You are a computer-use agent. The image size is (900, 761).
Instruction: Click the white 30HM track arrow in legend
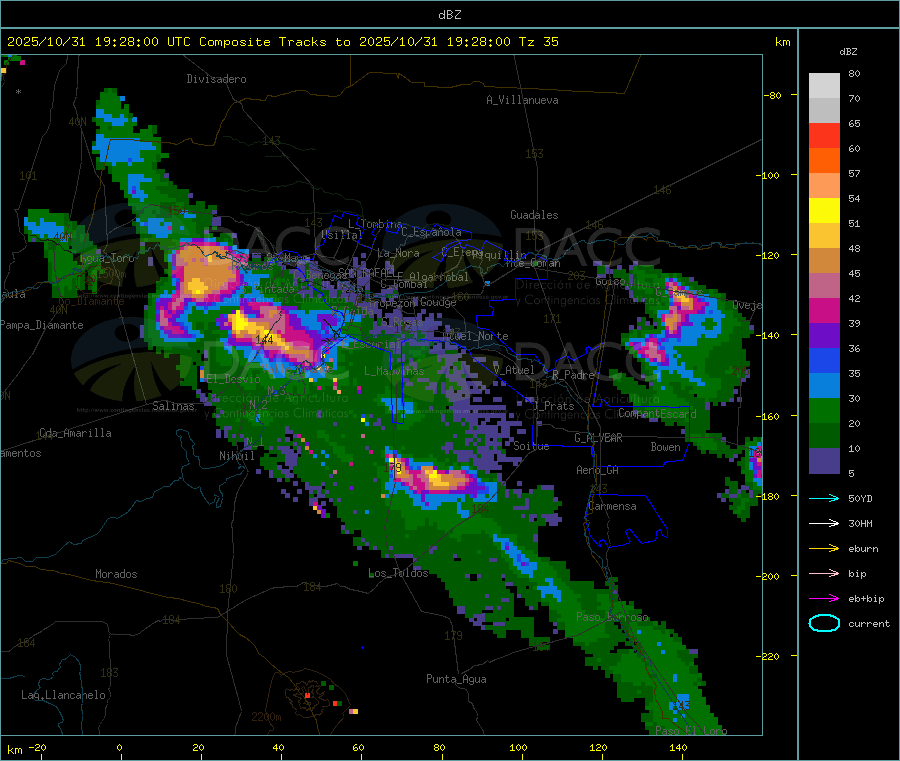click(x=824, y=523)
